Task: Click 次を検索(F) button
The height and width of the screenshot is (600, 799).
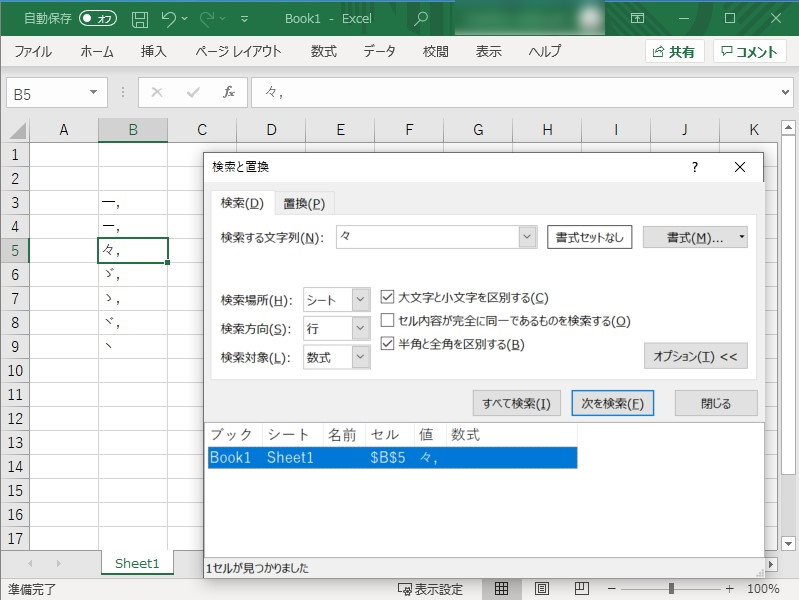Action: coord(612,403)
